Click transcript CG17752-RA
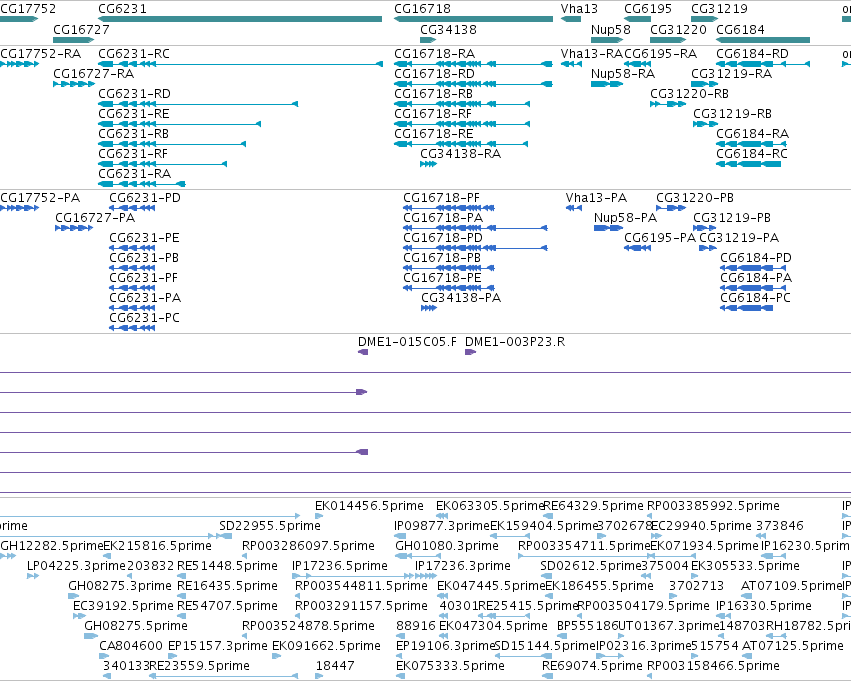Viewport: 851px width, 681px height. (41, 54)
